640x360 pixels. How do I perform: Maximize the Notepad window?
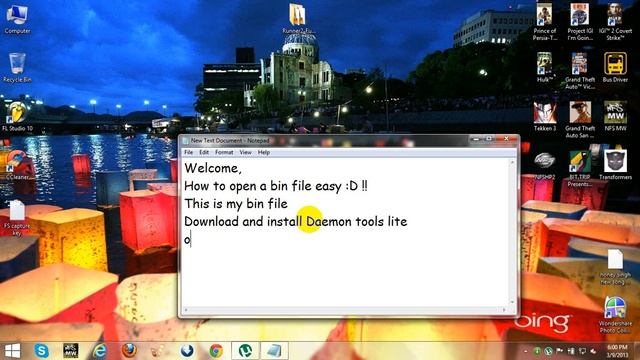489,139
